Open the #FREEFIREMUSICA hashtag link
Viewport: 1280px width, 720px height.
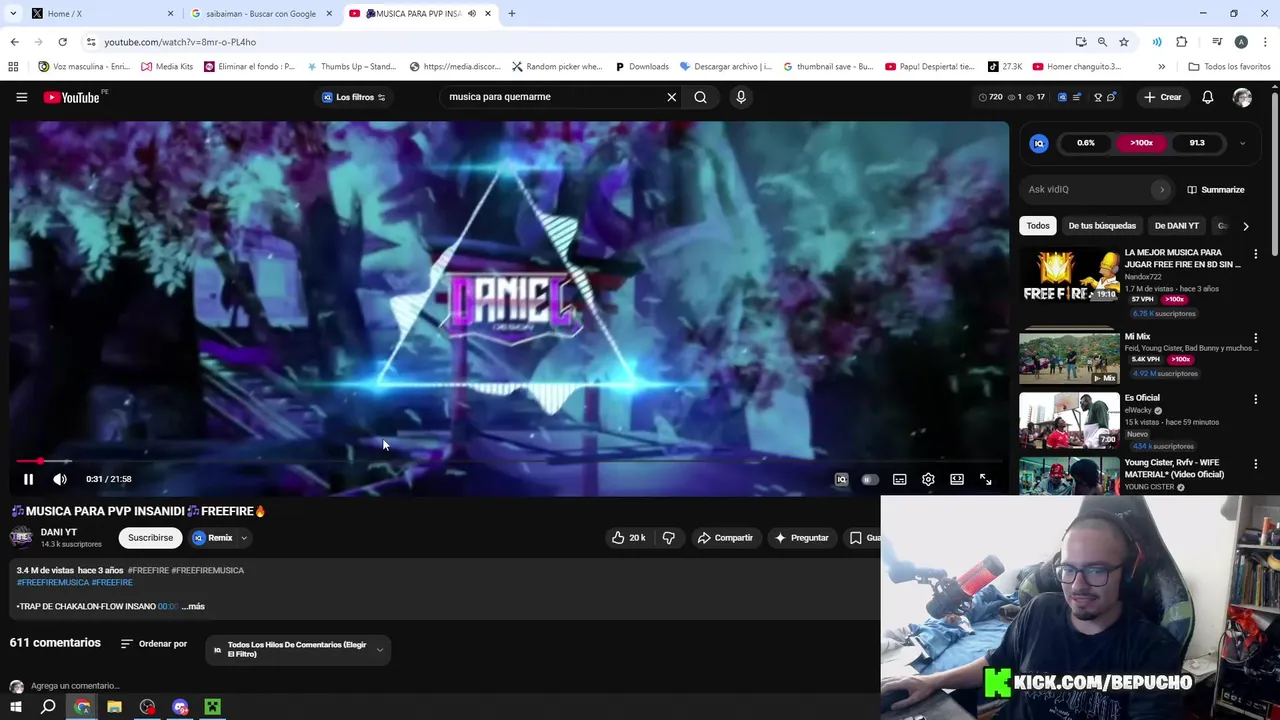click(x=53, y=582)
